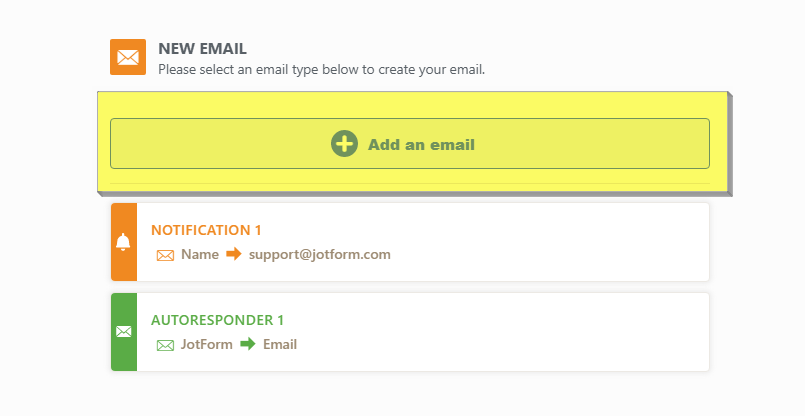Click the JotForm sender label in Autoresponder 1
This screenshot has height=416, width=805.
click(x=207, y=344)
